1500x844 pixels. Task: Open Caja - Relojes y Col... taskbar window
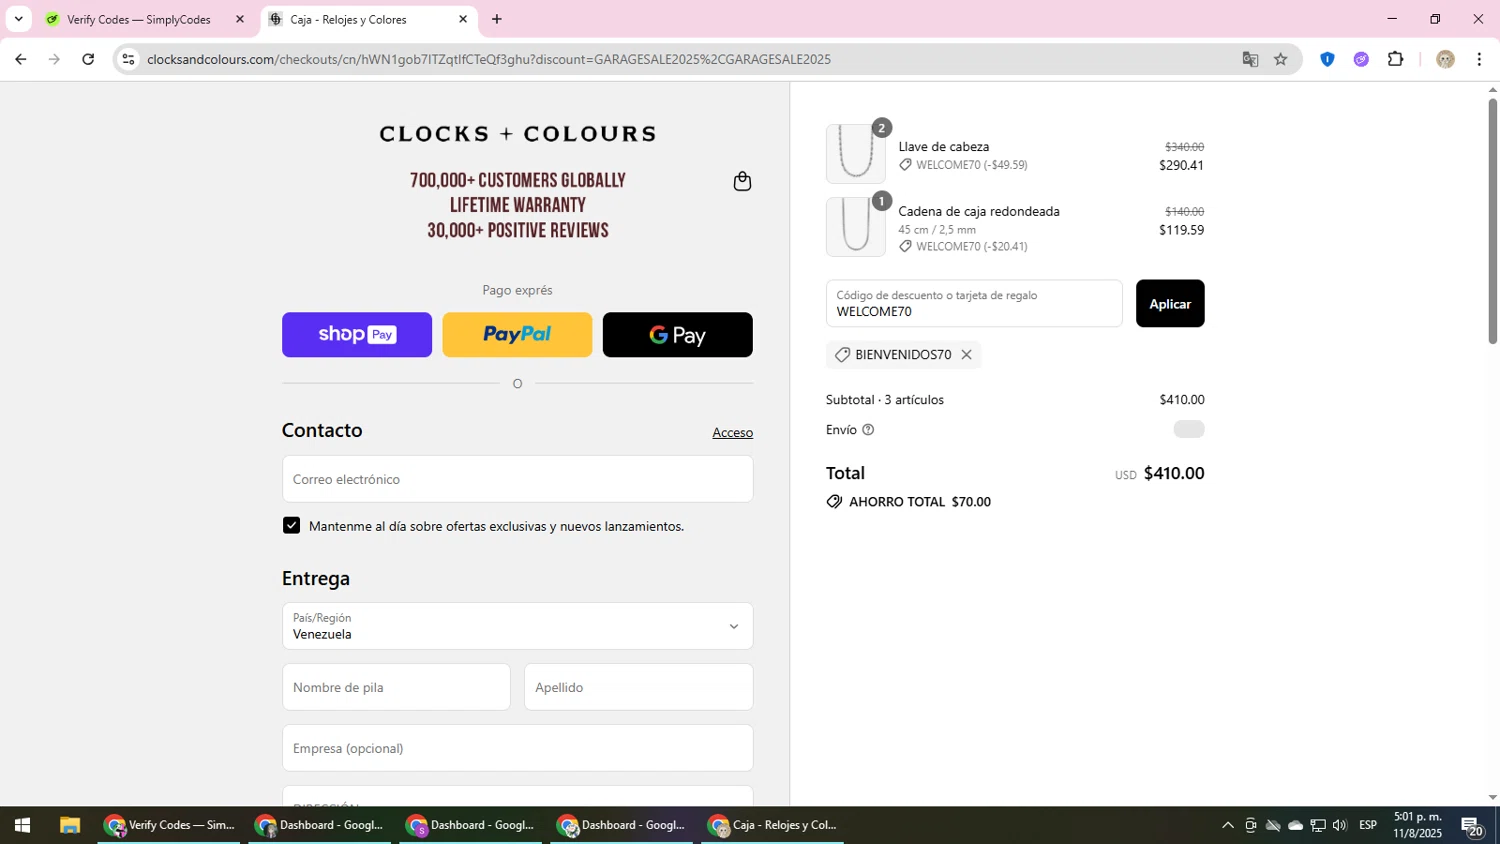(x=772, y=825)
